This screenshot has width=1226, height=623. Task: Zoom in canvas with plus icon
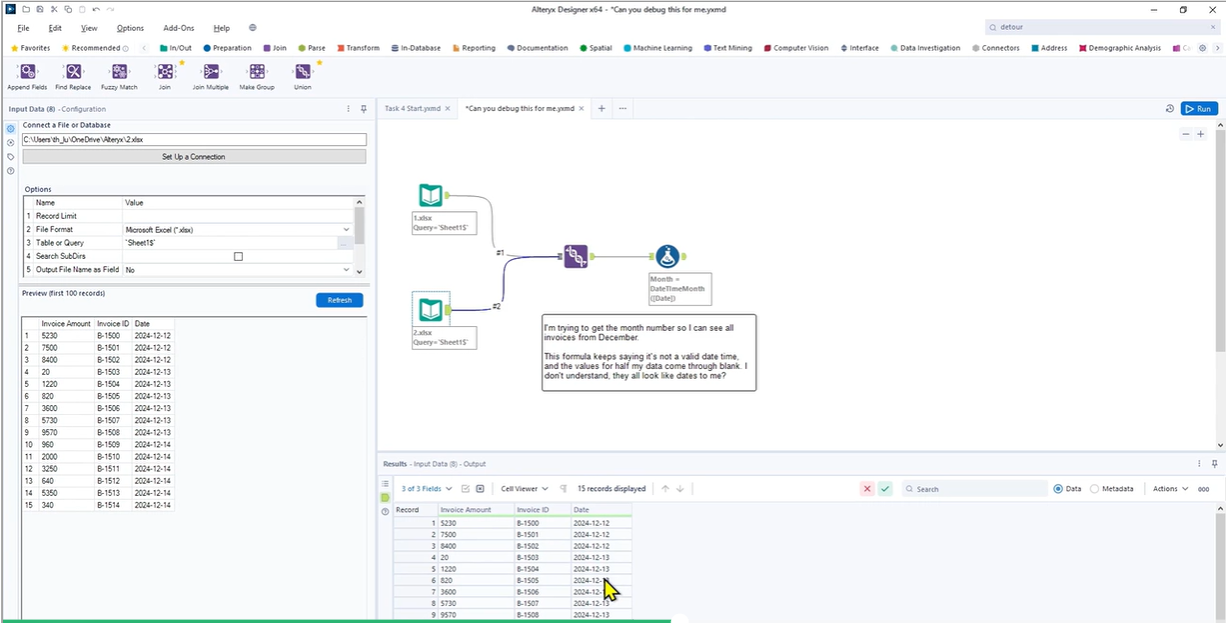[x=1201, y=134]
